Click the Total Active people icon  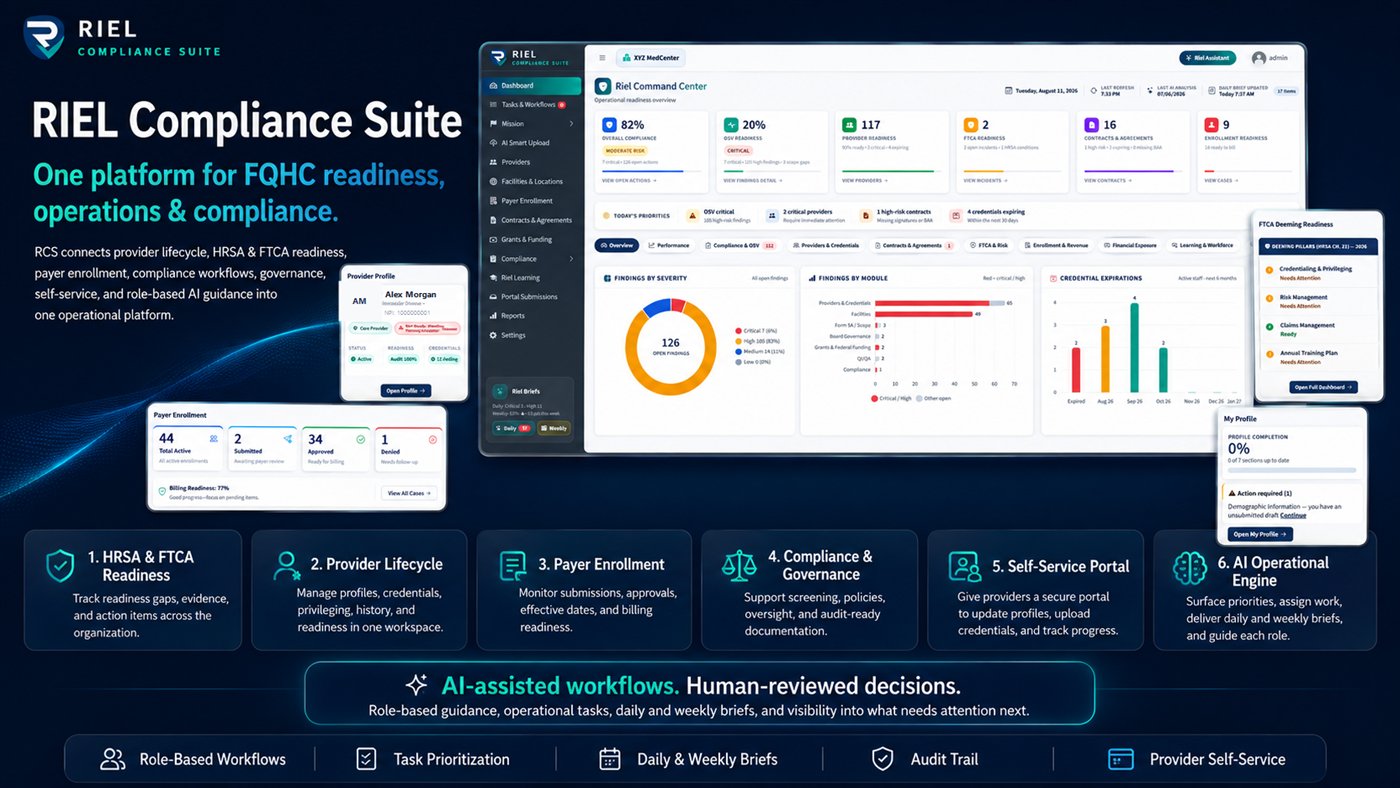[x=214, y=438]
